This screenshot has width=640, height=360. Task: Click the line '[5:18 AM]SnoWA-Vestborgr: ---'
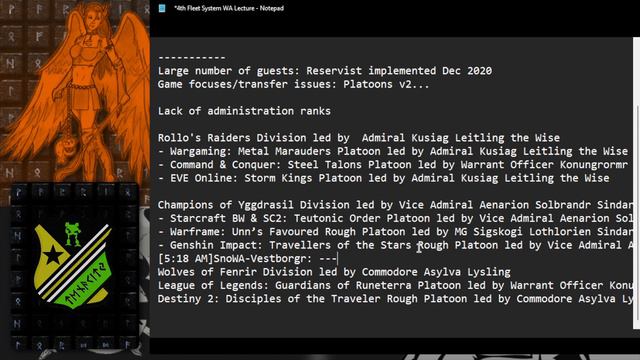(247, 259)
